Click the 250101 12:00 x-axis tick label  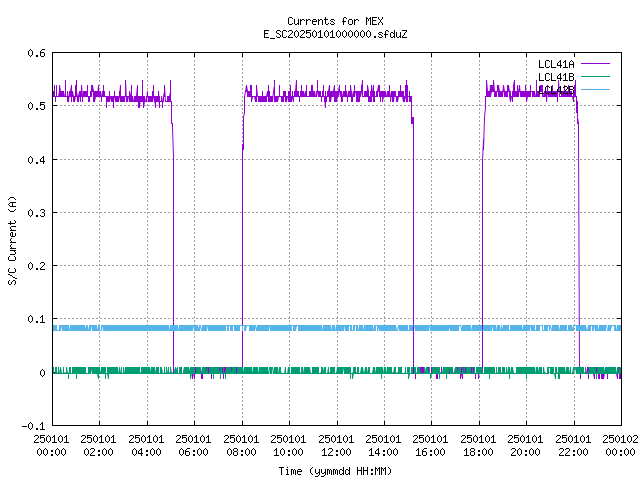(336, 446)
